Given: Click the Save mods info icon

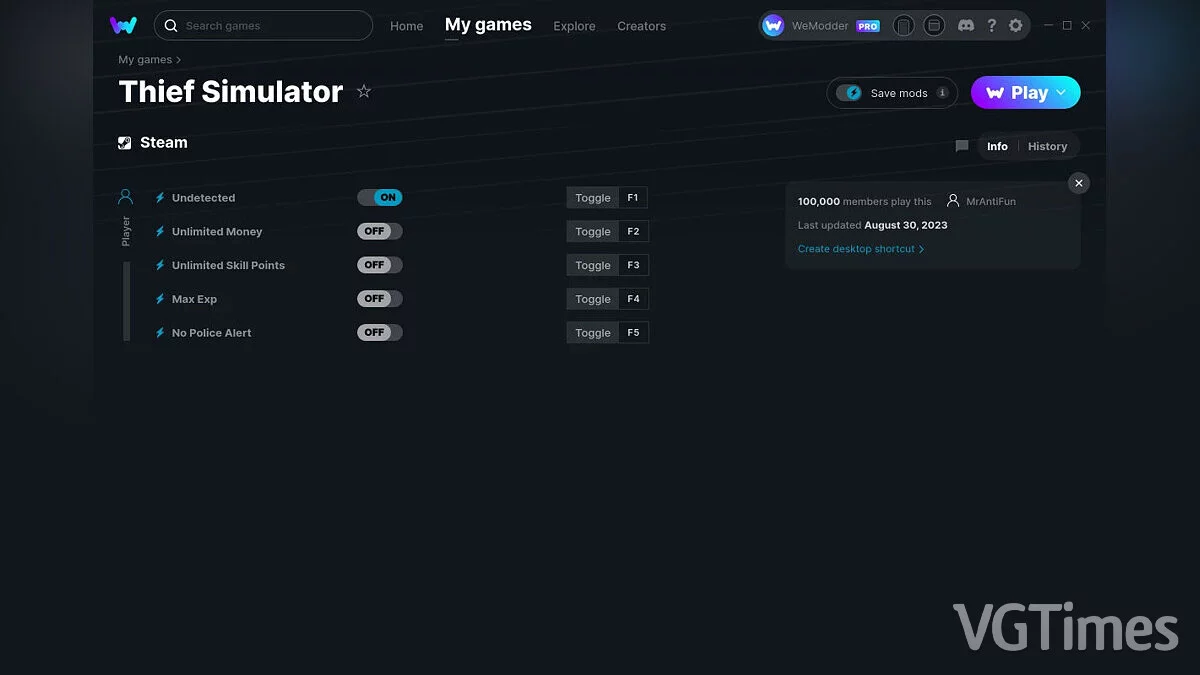Looking at the screenshot, I should coord(942,93).
